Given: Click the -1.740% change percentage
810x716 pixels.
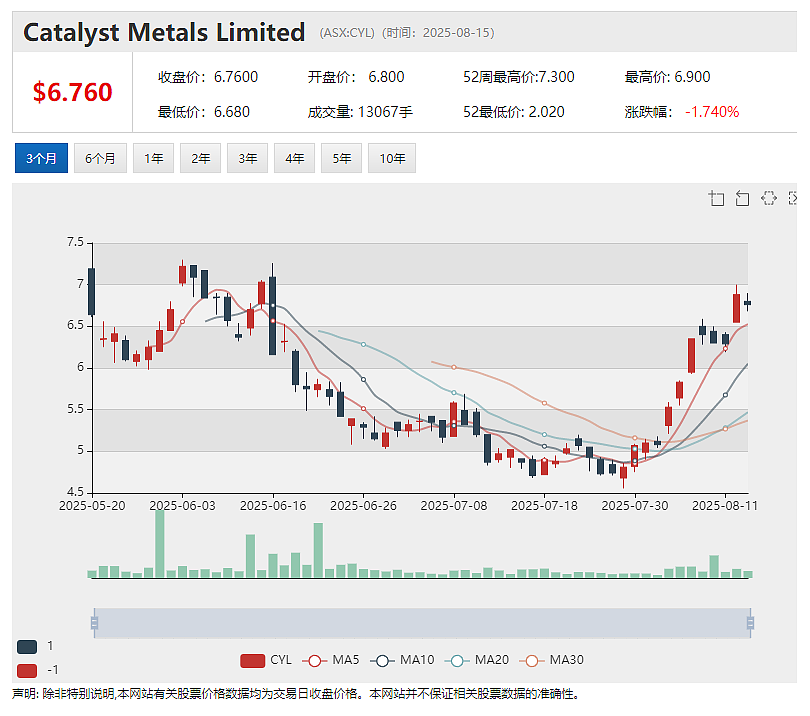Looking at the screenshot, I should pos(712,112).
